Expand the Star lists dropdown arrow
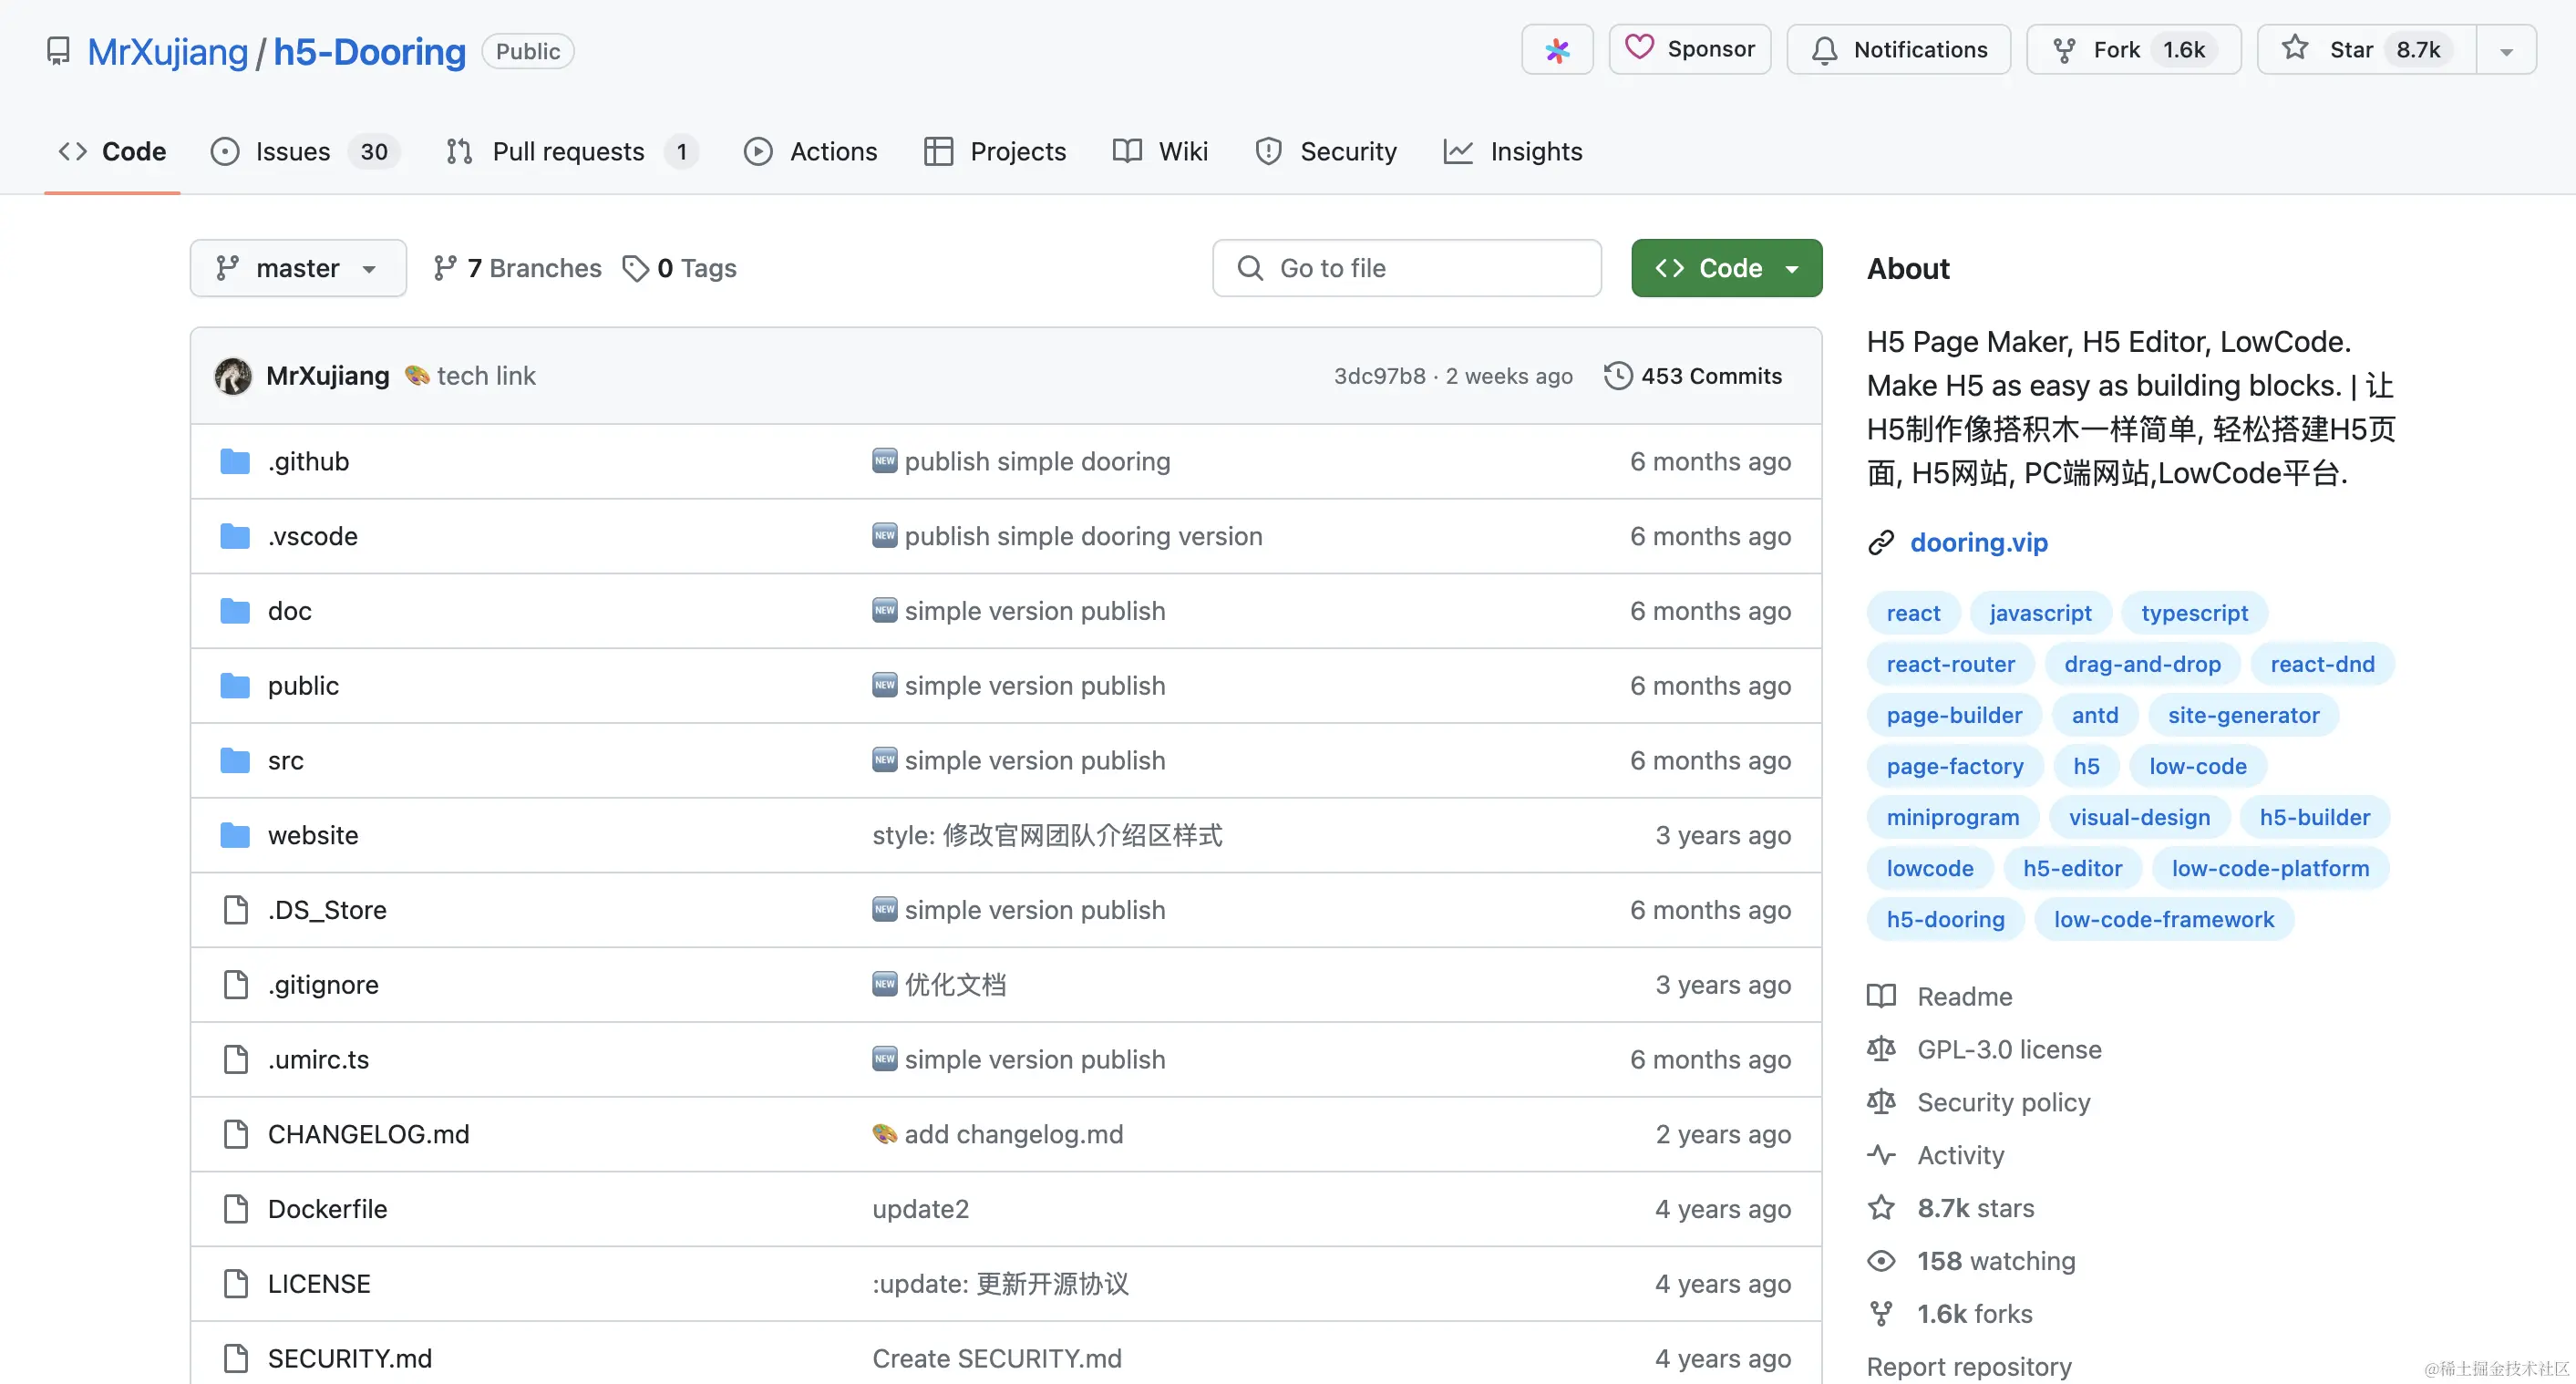The height and width of the screenshot is (1384, 2576). pos(2506,50)
